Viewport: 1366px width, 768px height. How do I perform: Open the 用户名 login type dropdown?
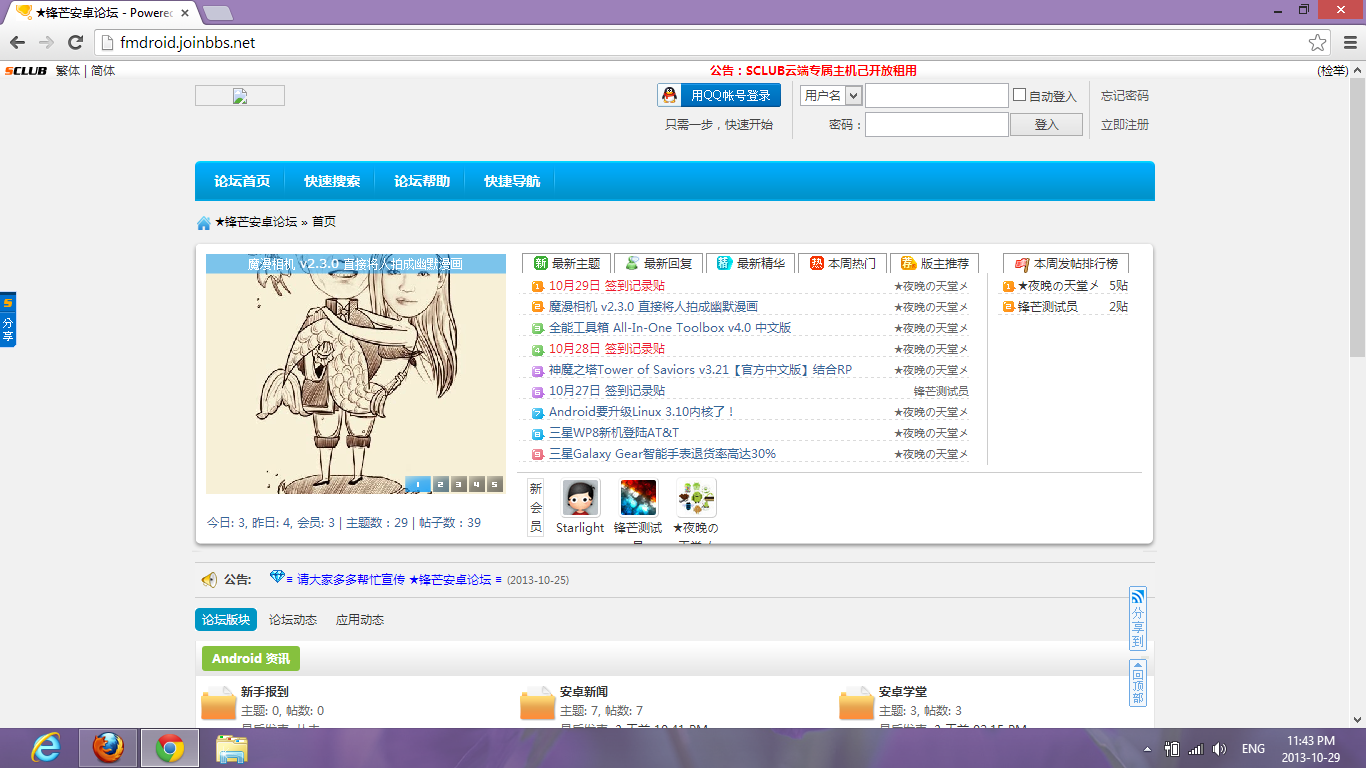coord(831,95)
